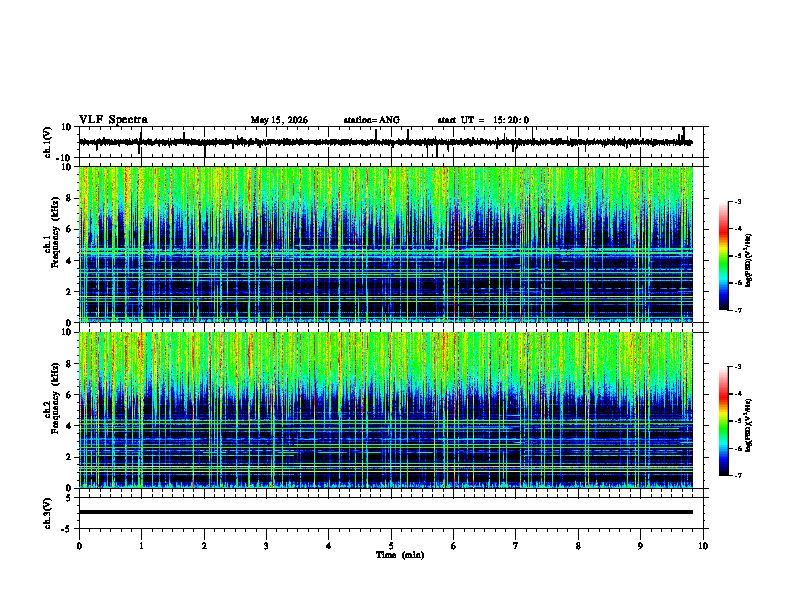Click the -3 label atop ch.1 colorbar
The height and width of the screenshot is (612, 792).
[738, 202]
